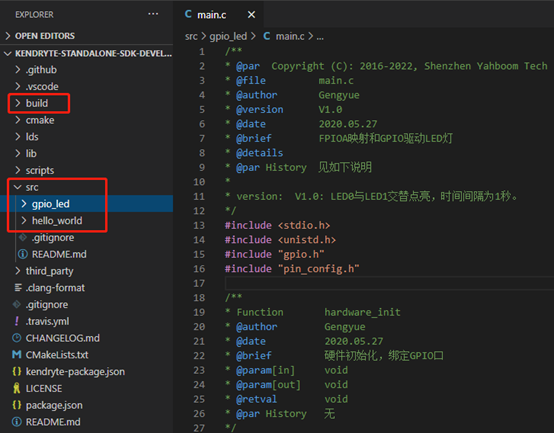Click the git icon beside src .gitignore
Image resolution: width=554 pixels, height=433 pixels.
(x=23, y=237)
